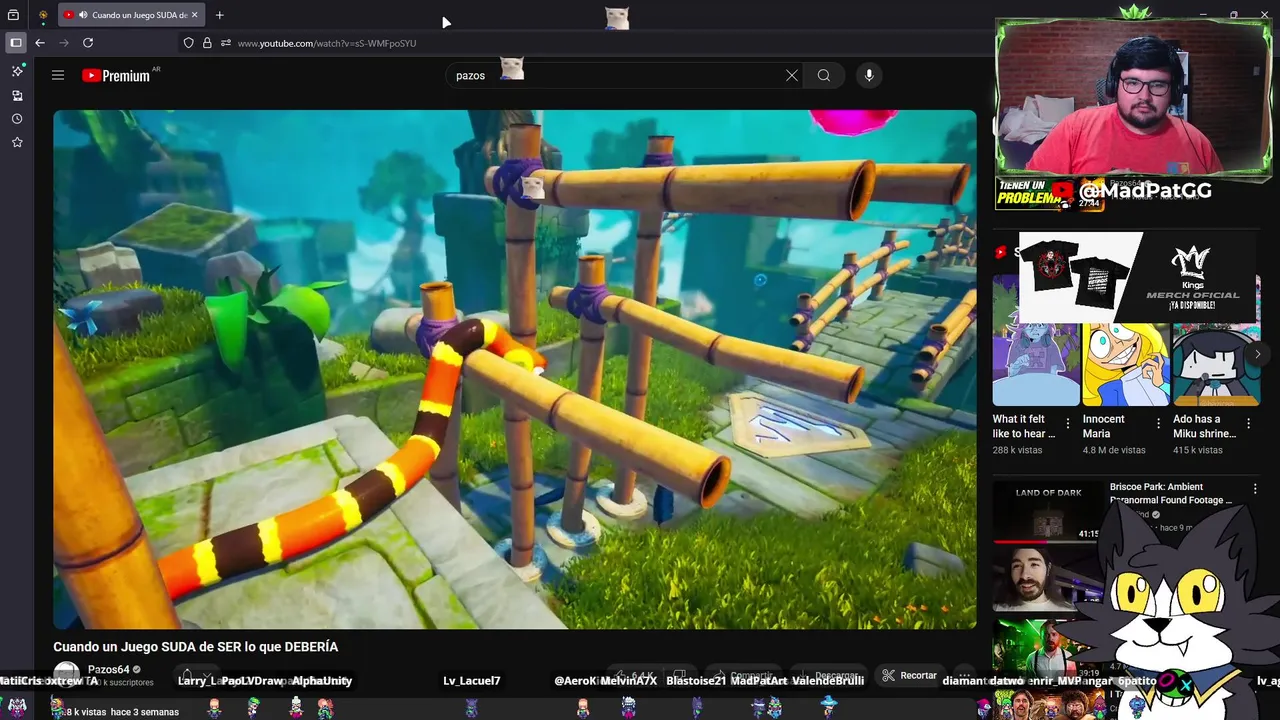Start voice search with microphone
Screen dimensions: 1280x720
point(869,75)
